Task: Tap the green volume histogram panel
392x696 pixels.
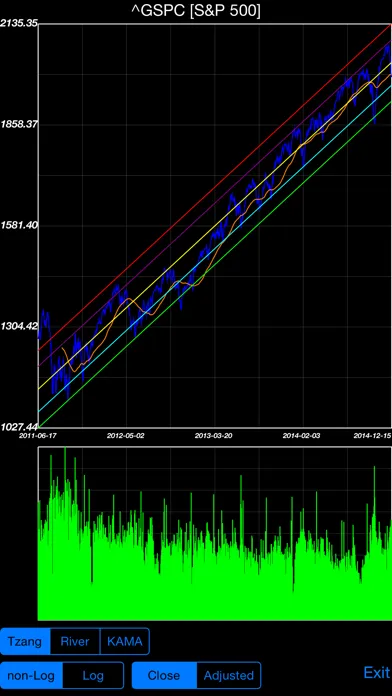Action: click(215, 534)
